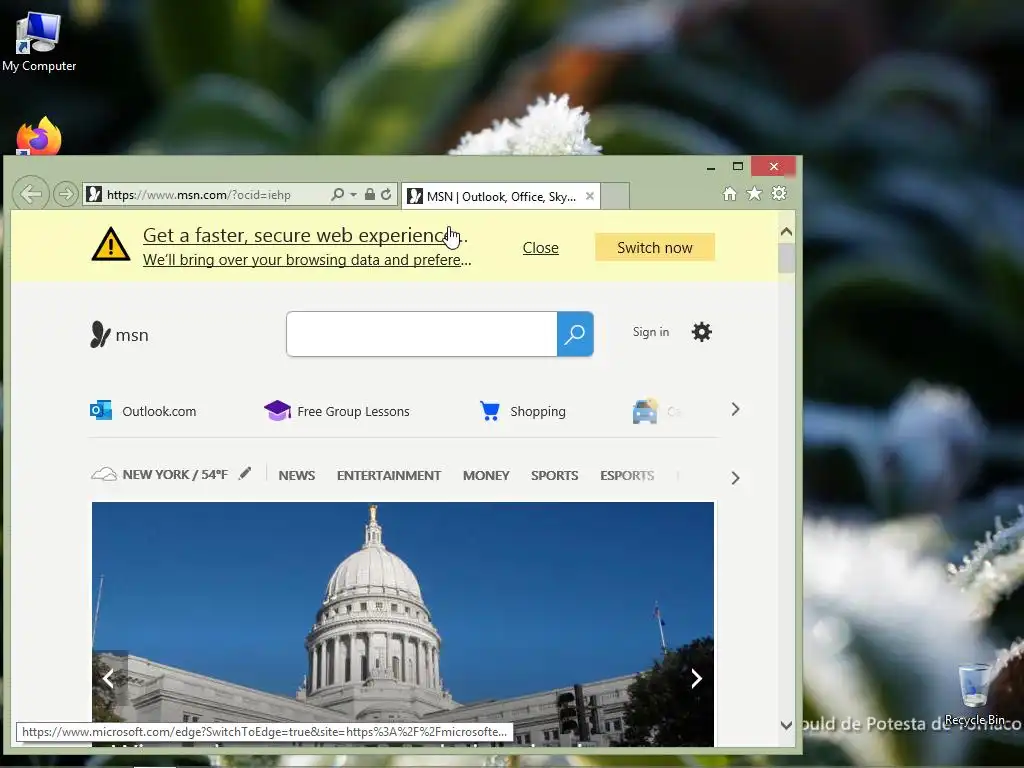
Task: Open Free Group Lessons shortcut
Action: click(x=337, y=411)
